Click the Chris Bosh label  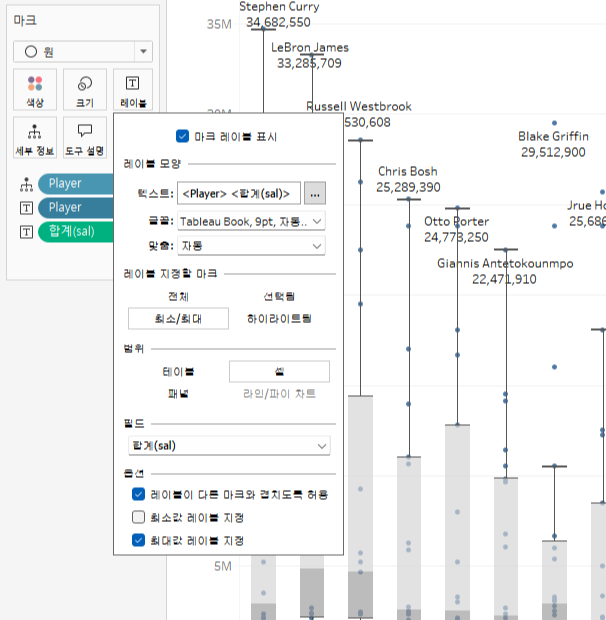pyautogui.click(x=408, y=171)
